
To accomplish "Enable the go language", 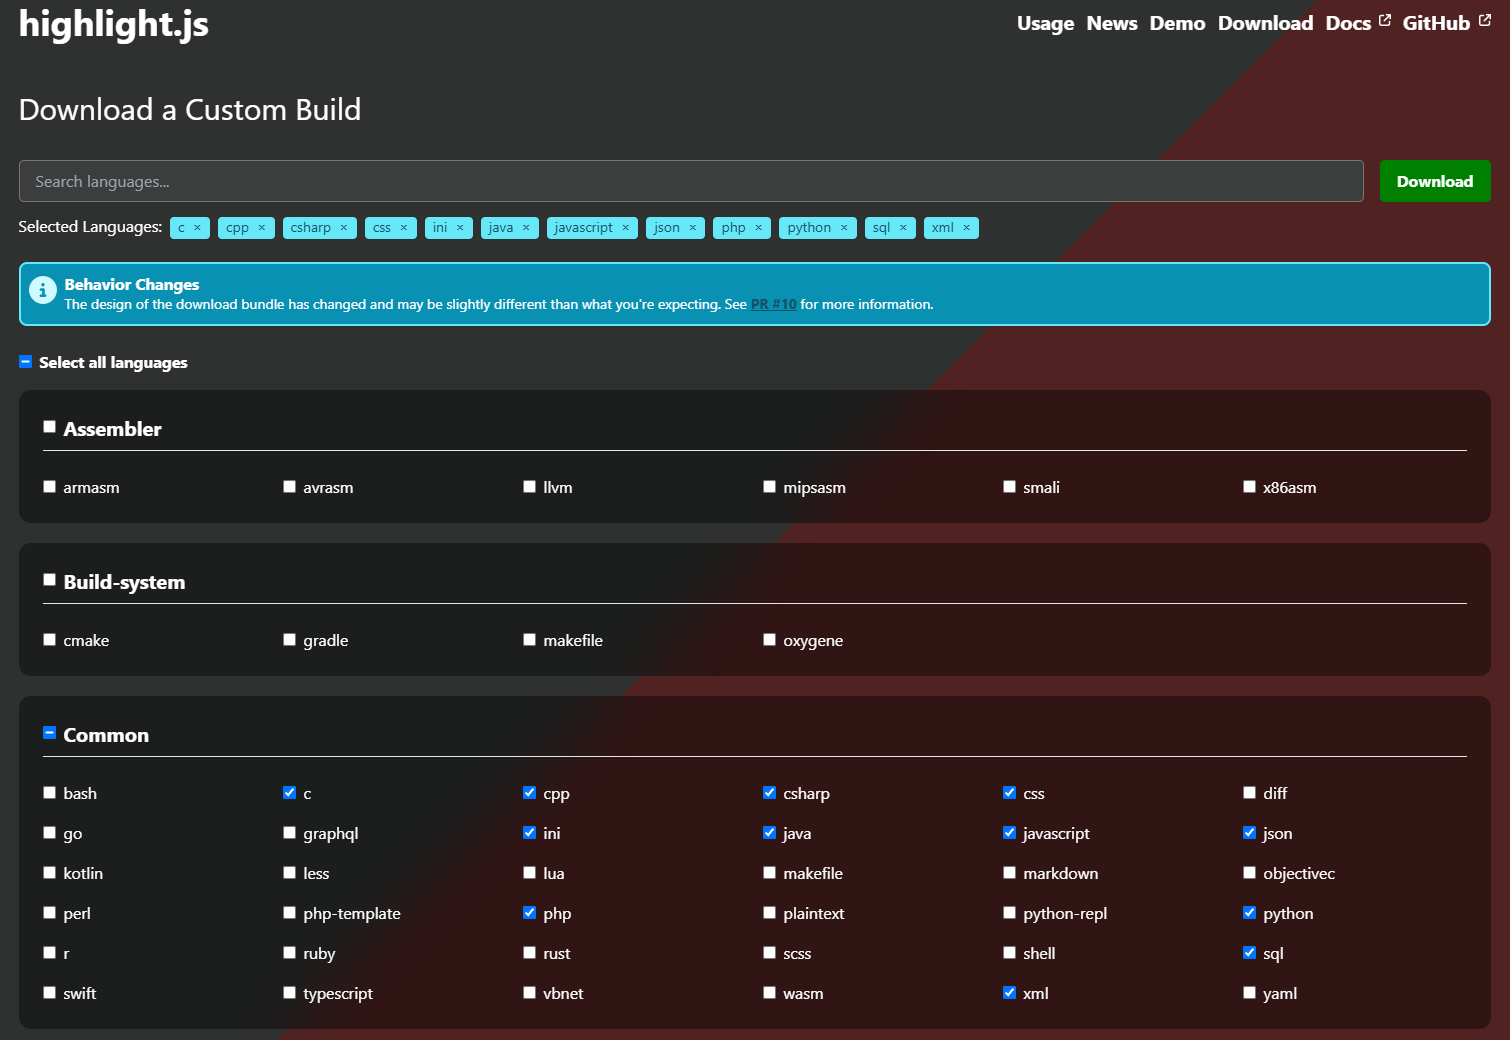I will click(x=49, y=833).
